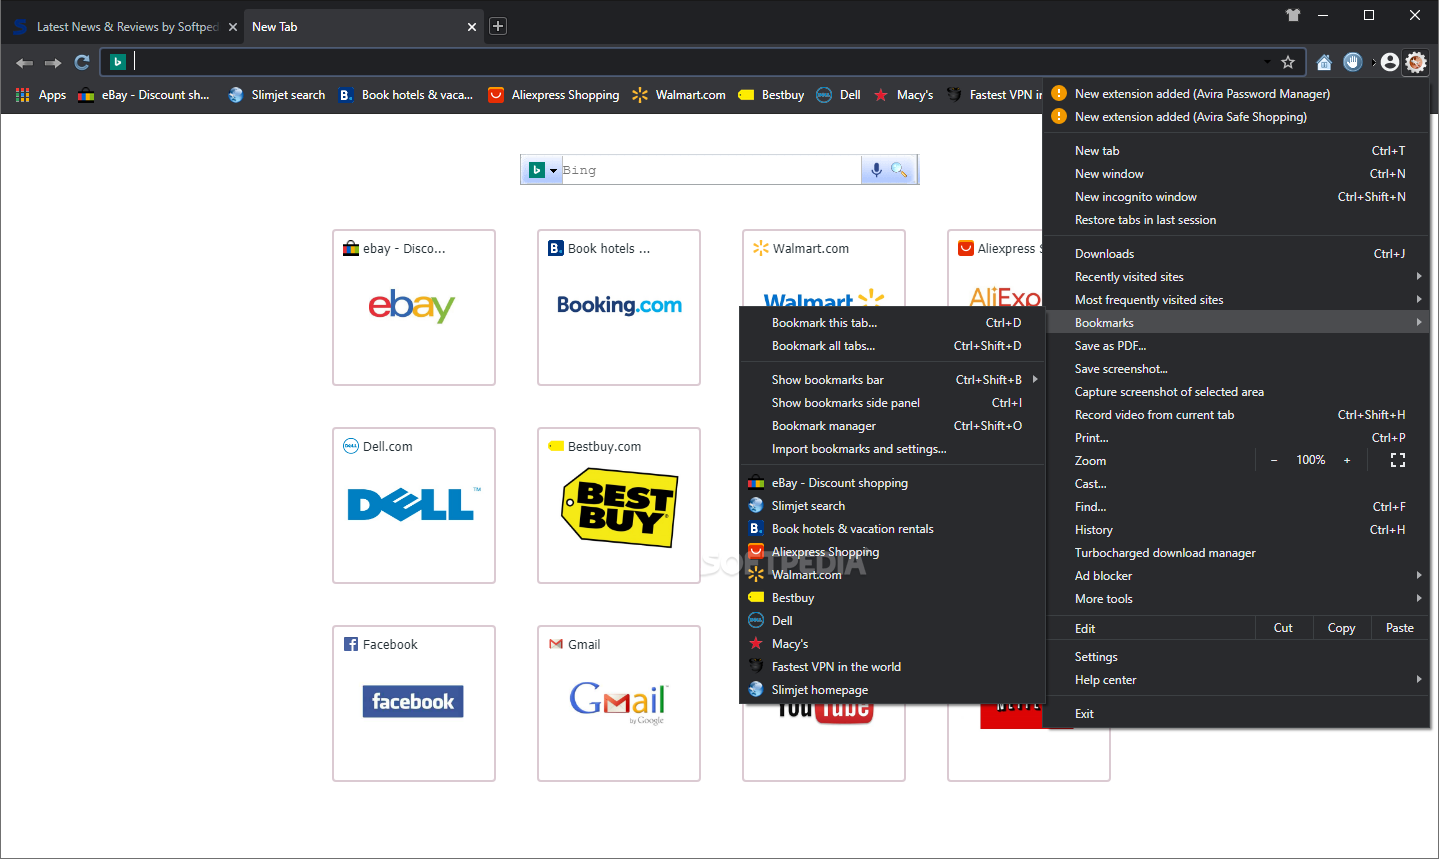
Task: Click the bookmark star in address bar
Action: click(x=1288, y=62)
